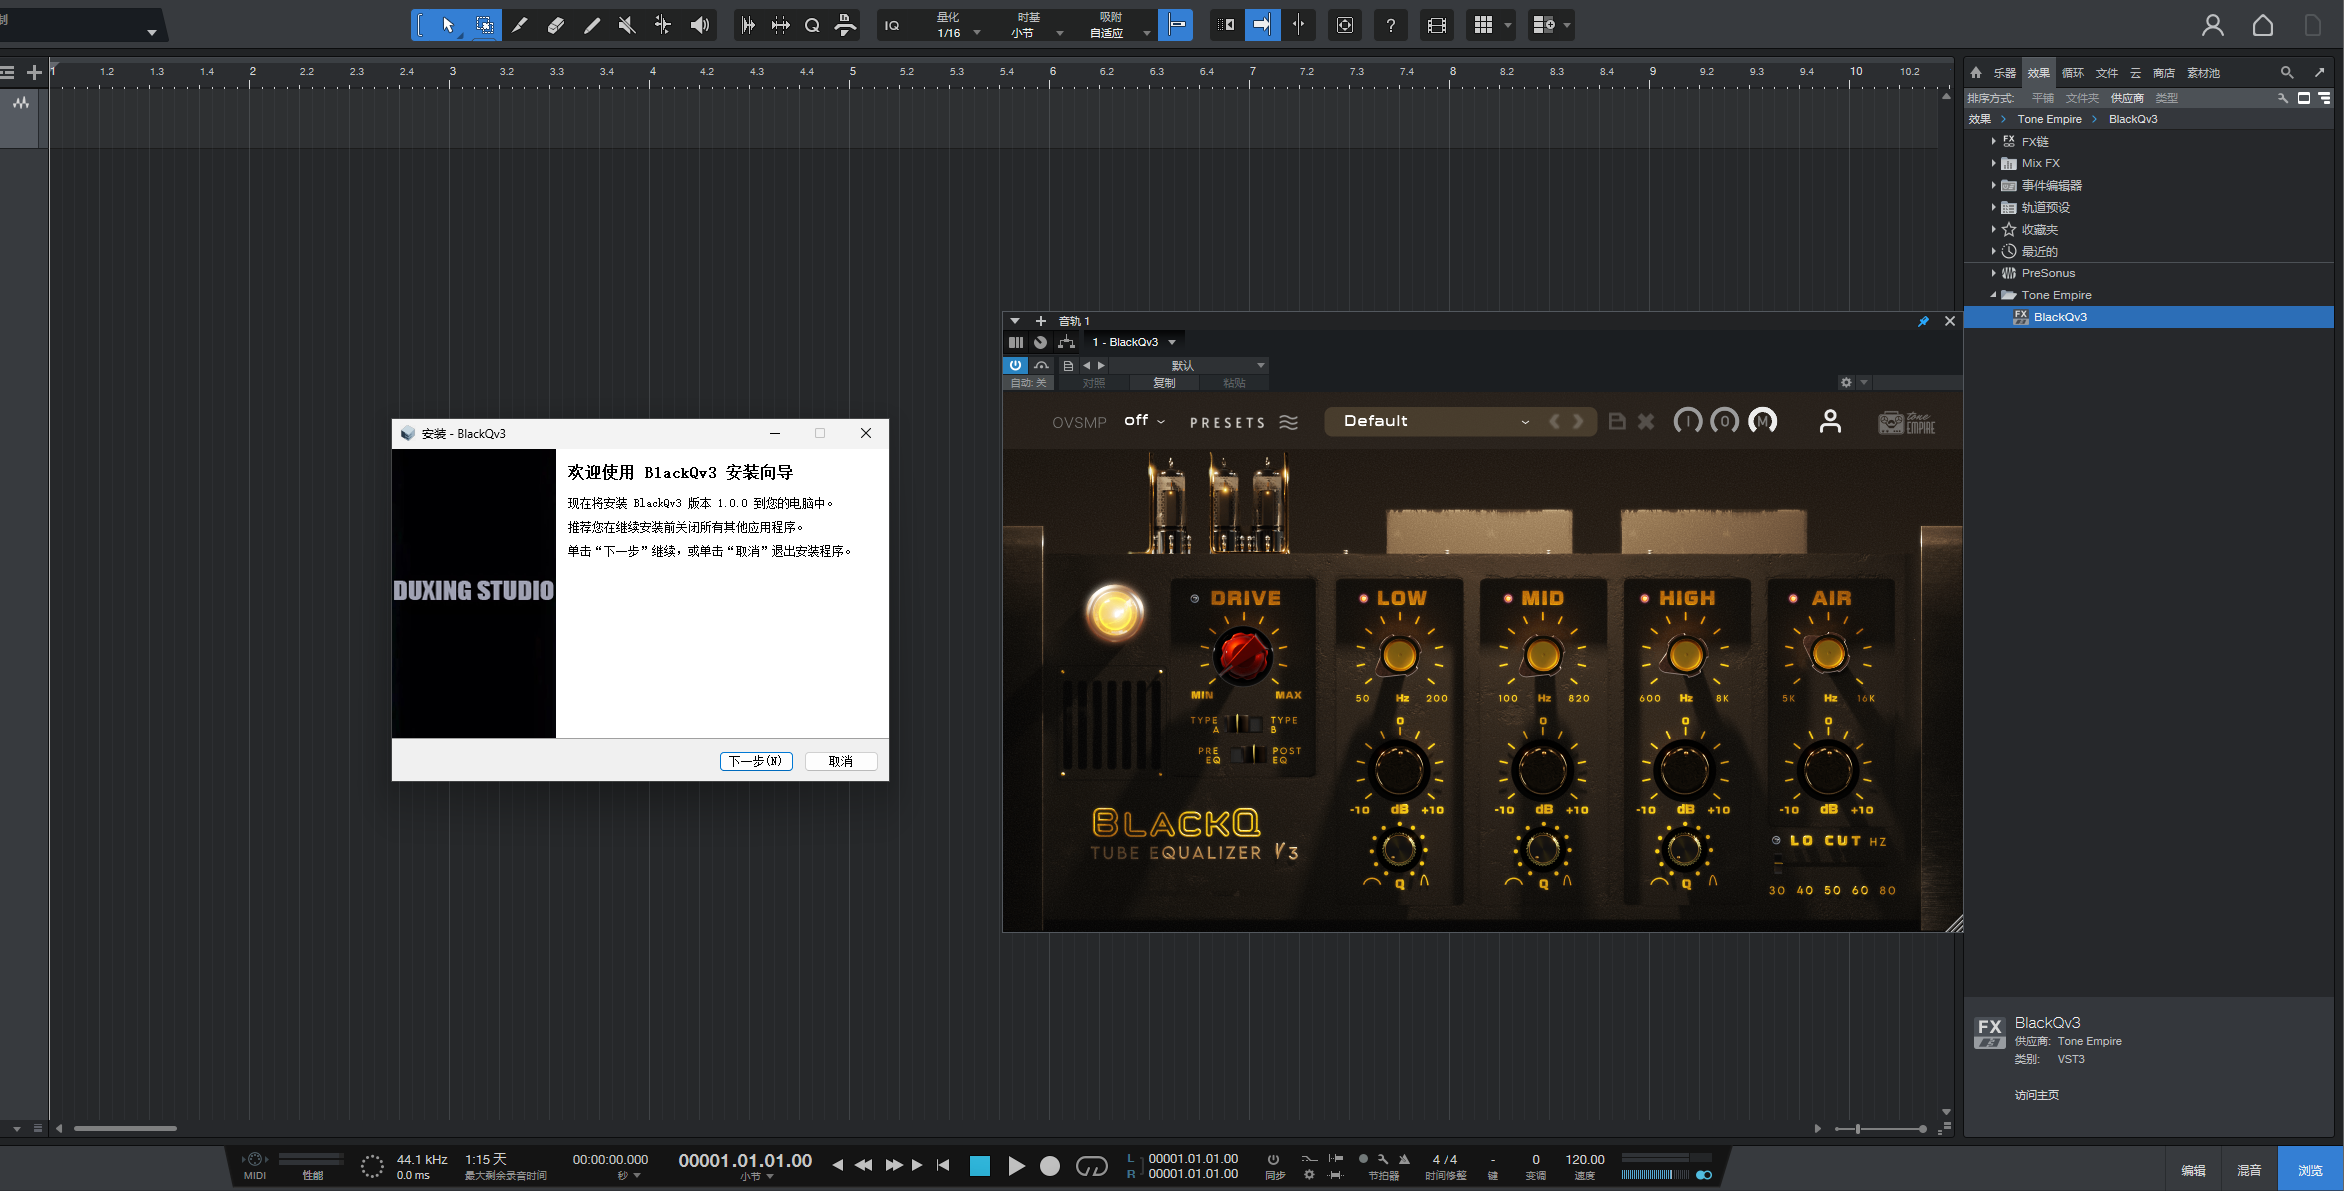Image resolution: width=2344 pixels, height=1191 pixels.
Task: Click the question mark help icon
Action: point(1391,25)
